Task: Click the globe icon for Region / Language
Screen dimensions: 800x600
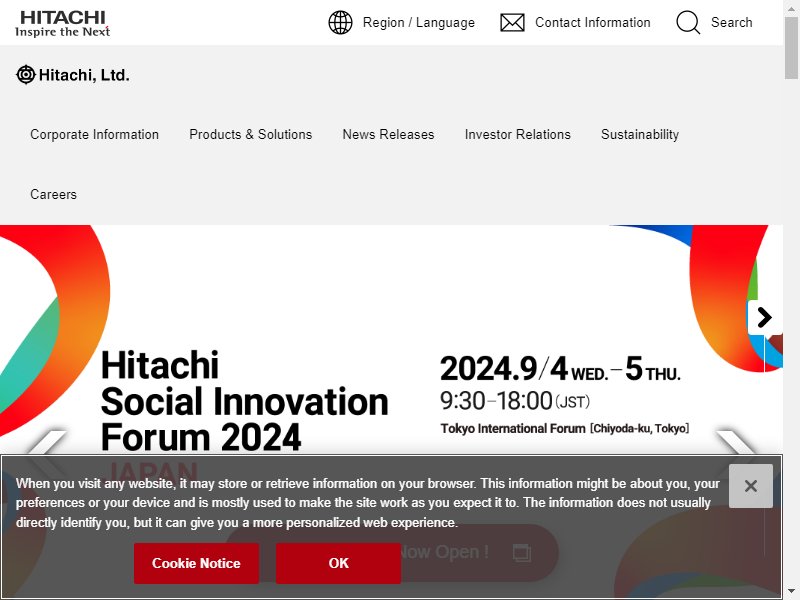Action: pos(340,22)
